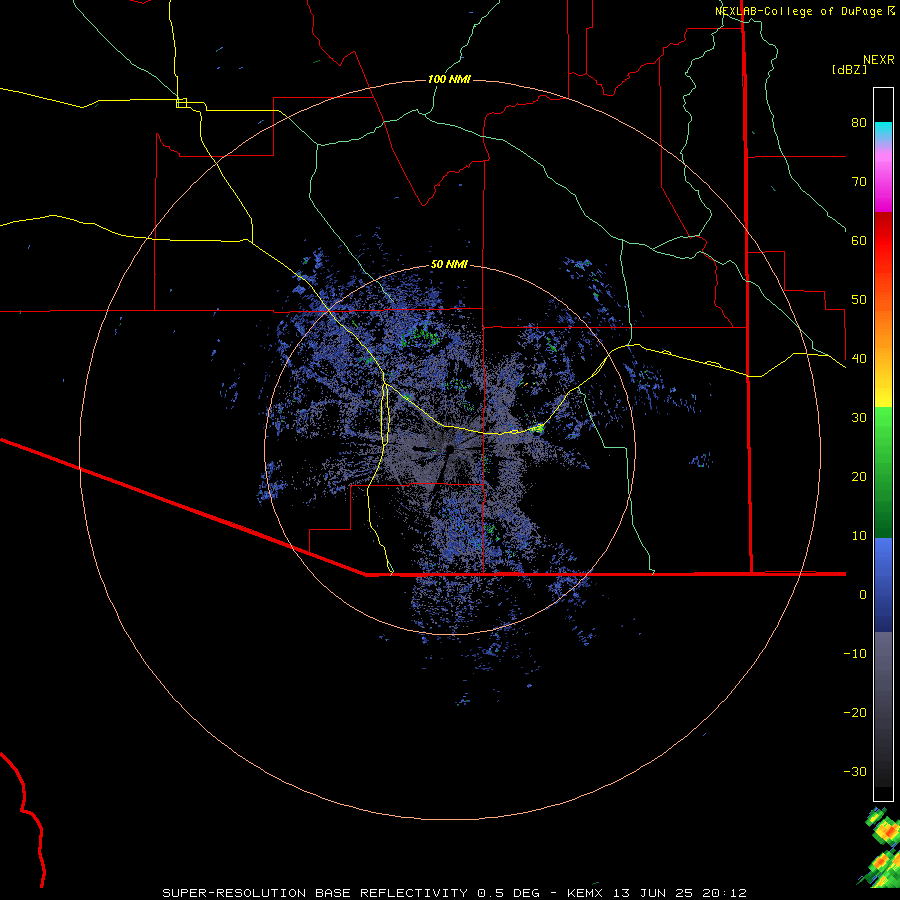Click the "NEXR" label above the color bar
This screenshot has width=900, height=900.
click(878, 60)
